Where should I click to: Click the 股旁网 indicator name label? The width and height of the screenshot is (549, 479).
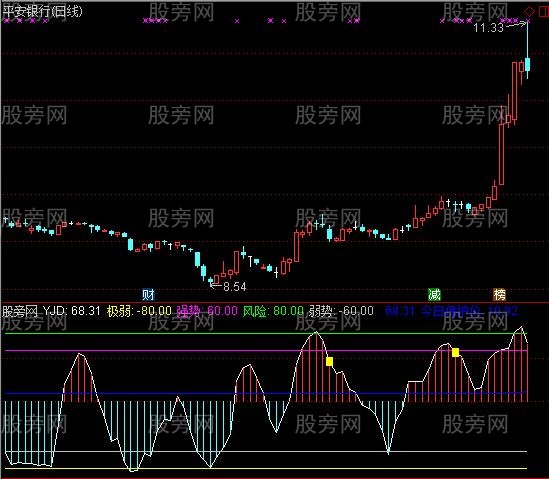click(x=20, y=311)
